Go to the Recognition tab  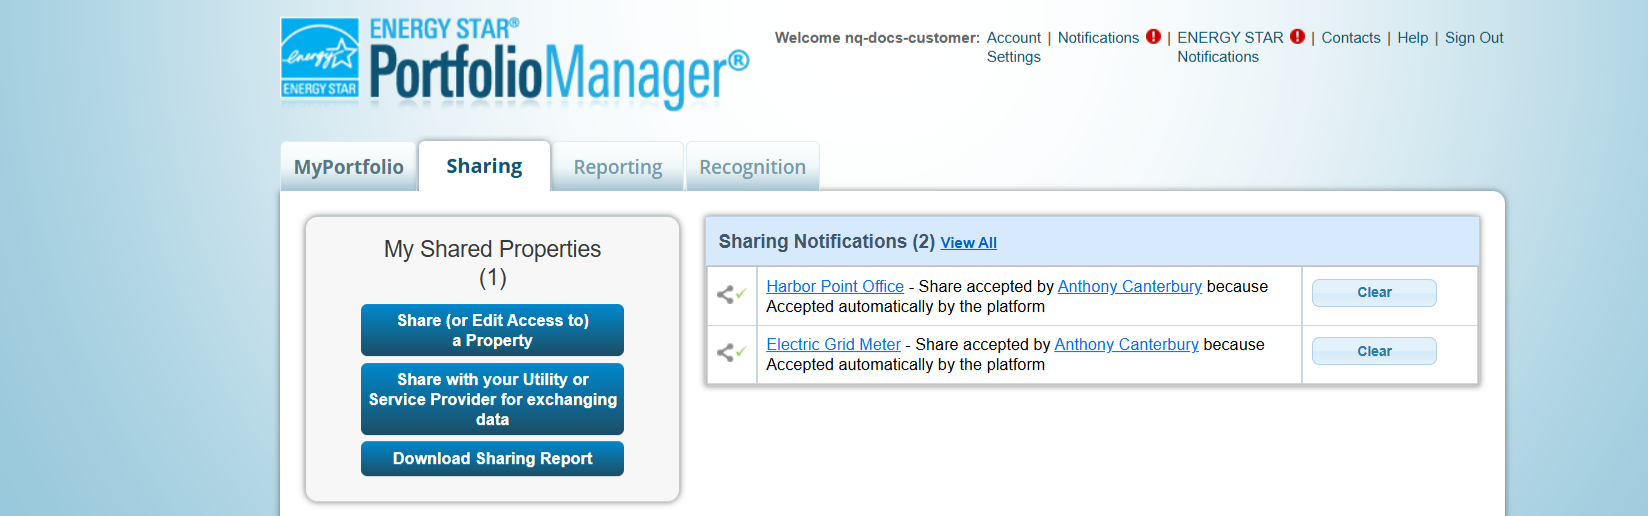[752, 167]
